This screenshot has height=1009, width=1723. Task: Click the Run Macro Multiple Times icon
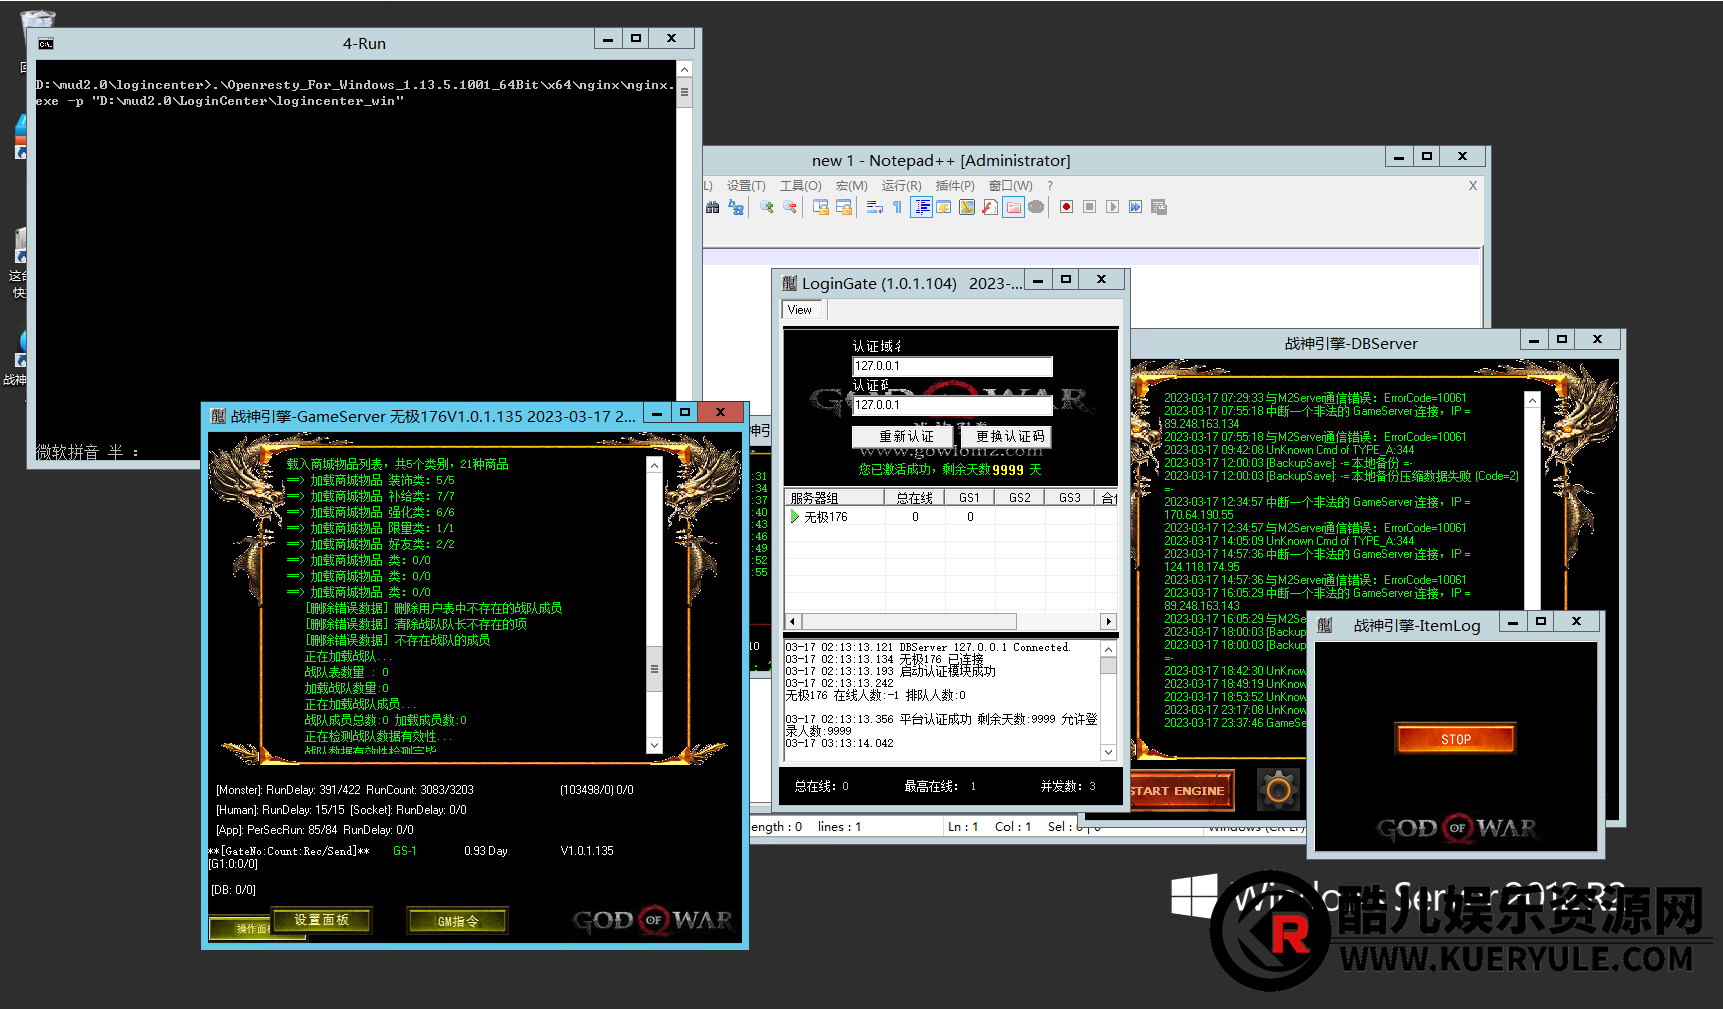1135,207
